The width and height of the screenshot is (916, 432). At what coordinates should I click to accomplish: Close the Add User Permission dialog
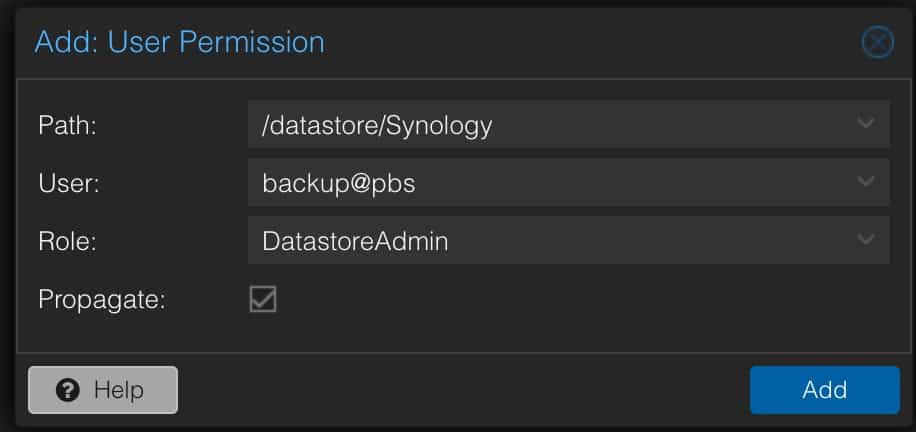(877, 43)
